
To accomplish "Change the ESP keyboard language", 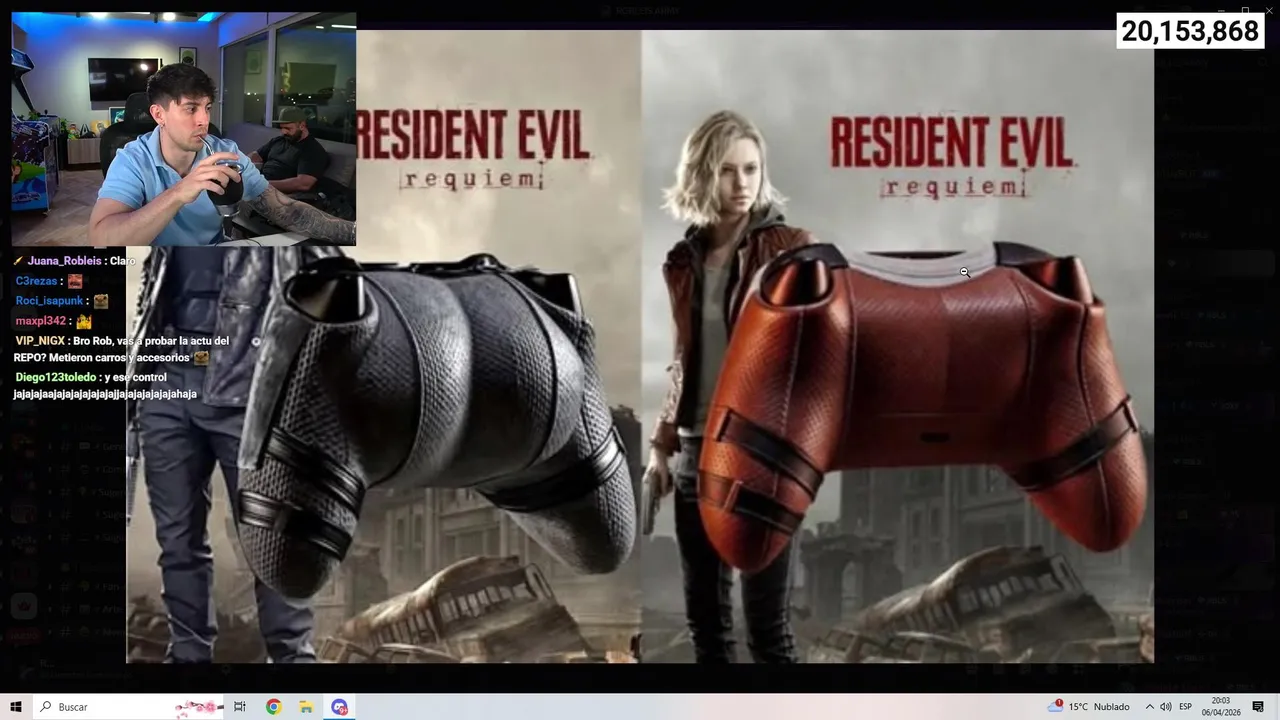I will pyautogui.click(x=1185, y=707).
